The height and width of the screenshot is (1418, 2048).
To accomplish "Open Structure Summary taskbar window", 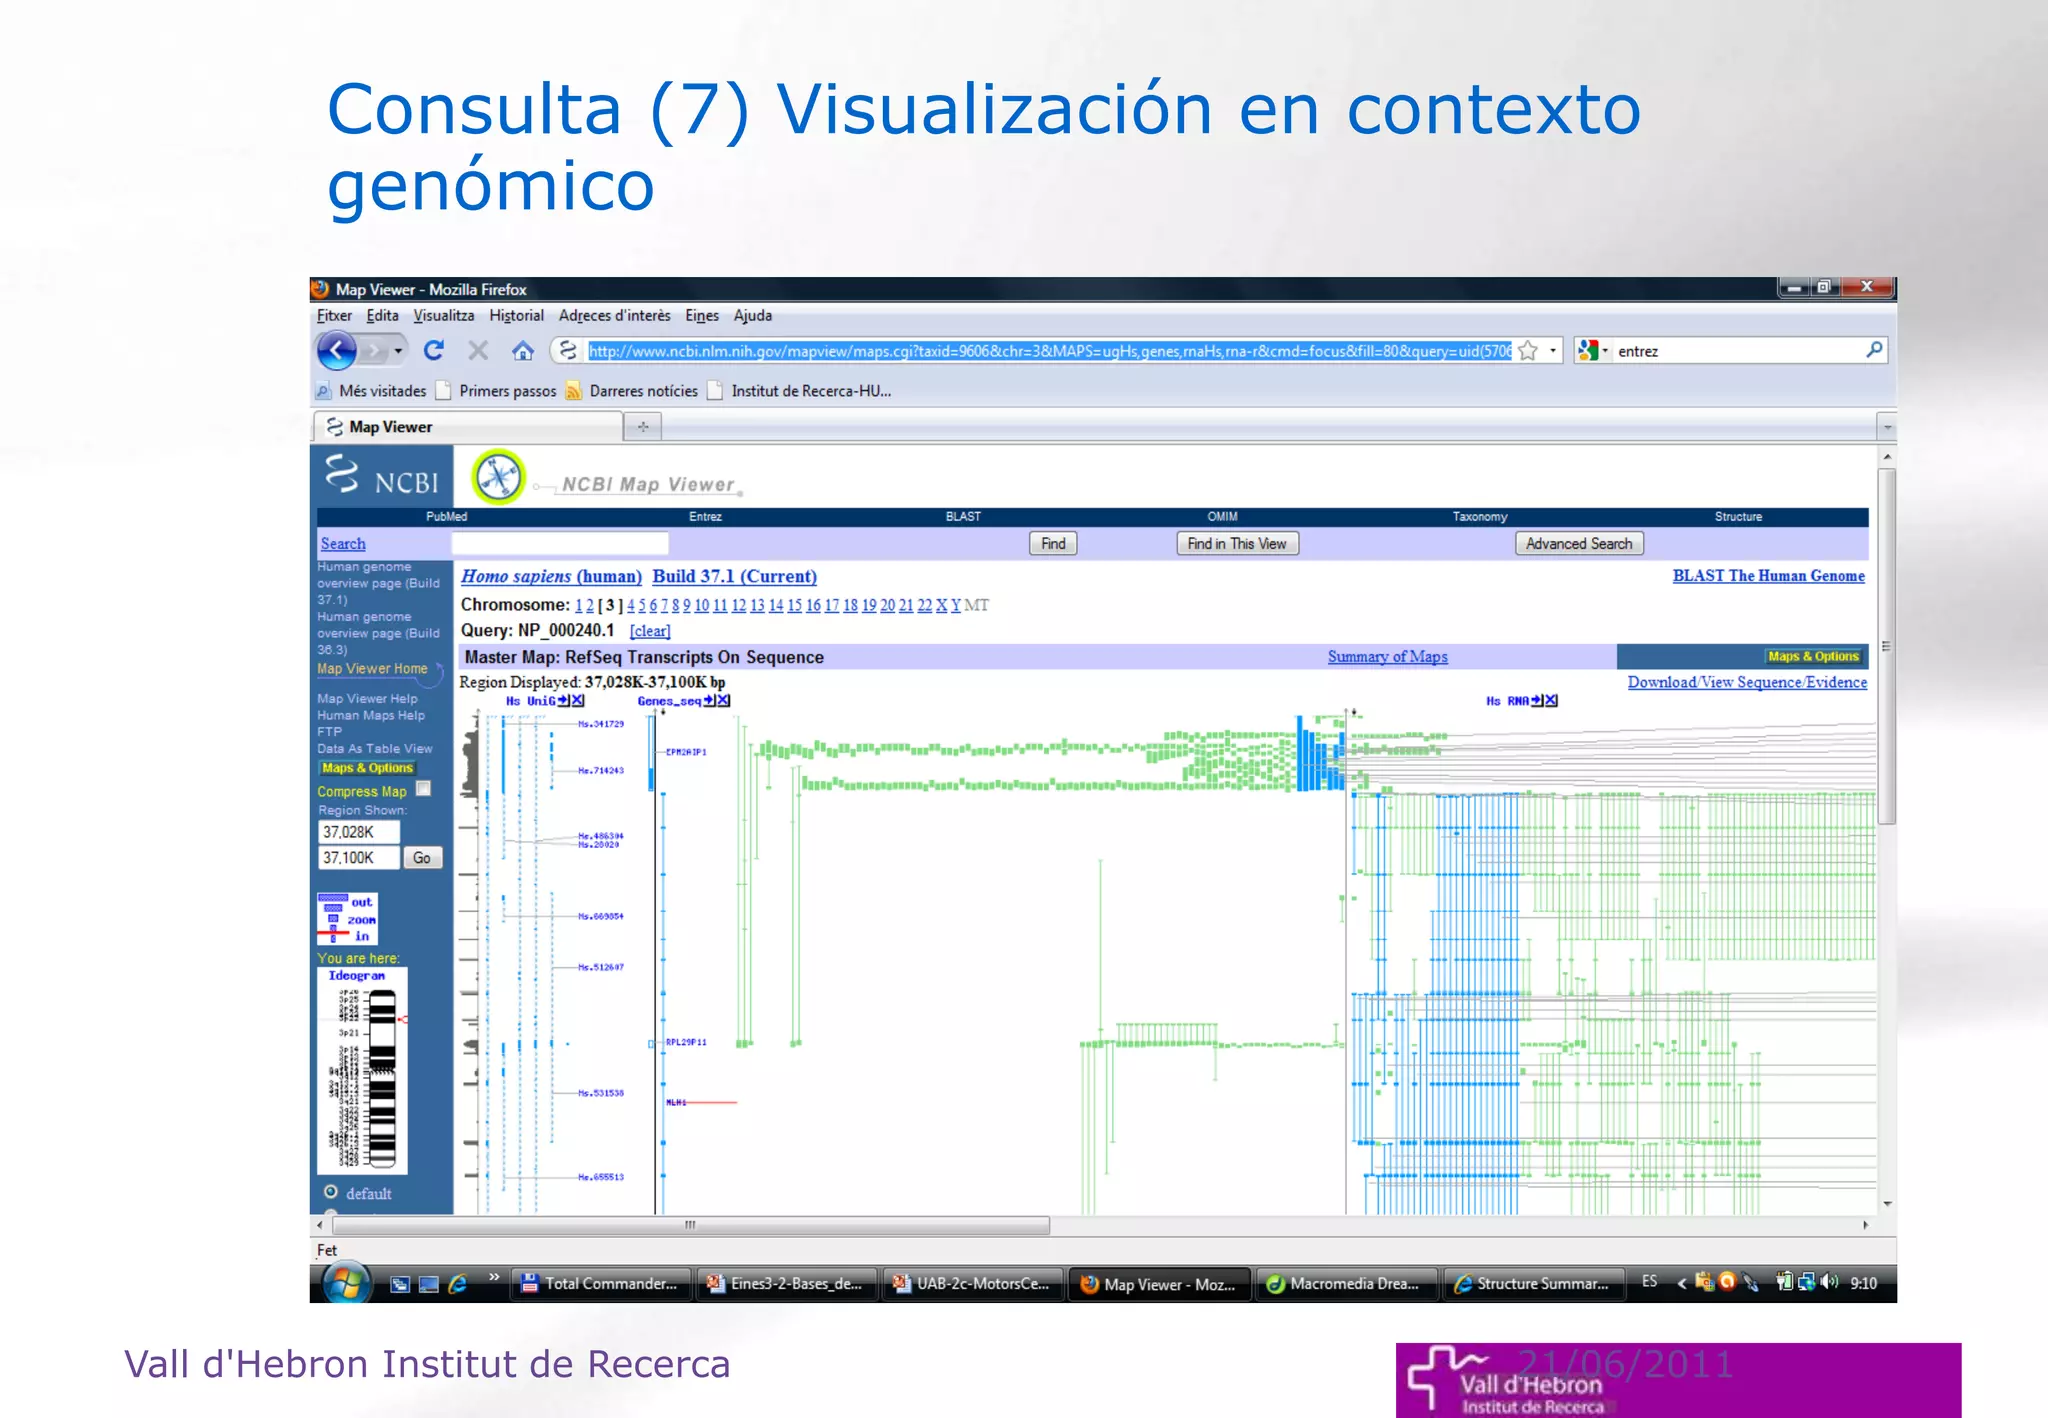I will pyautogui.click(x=1534, y=1284).
